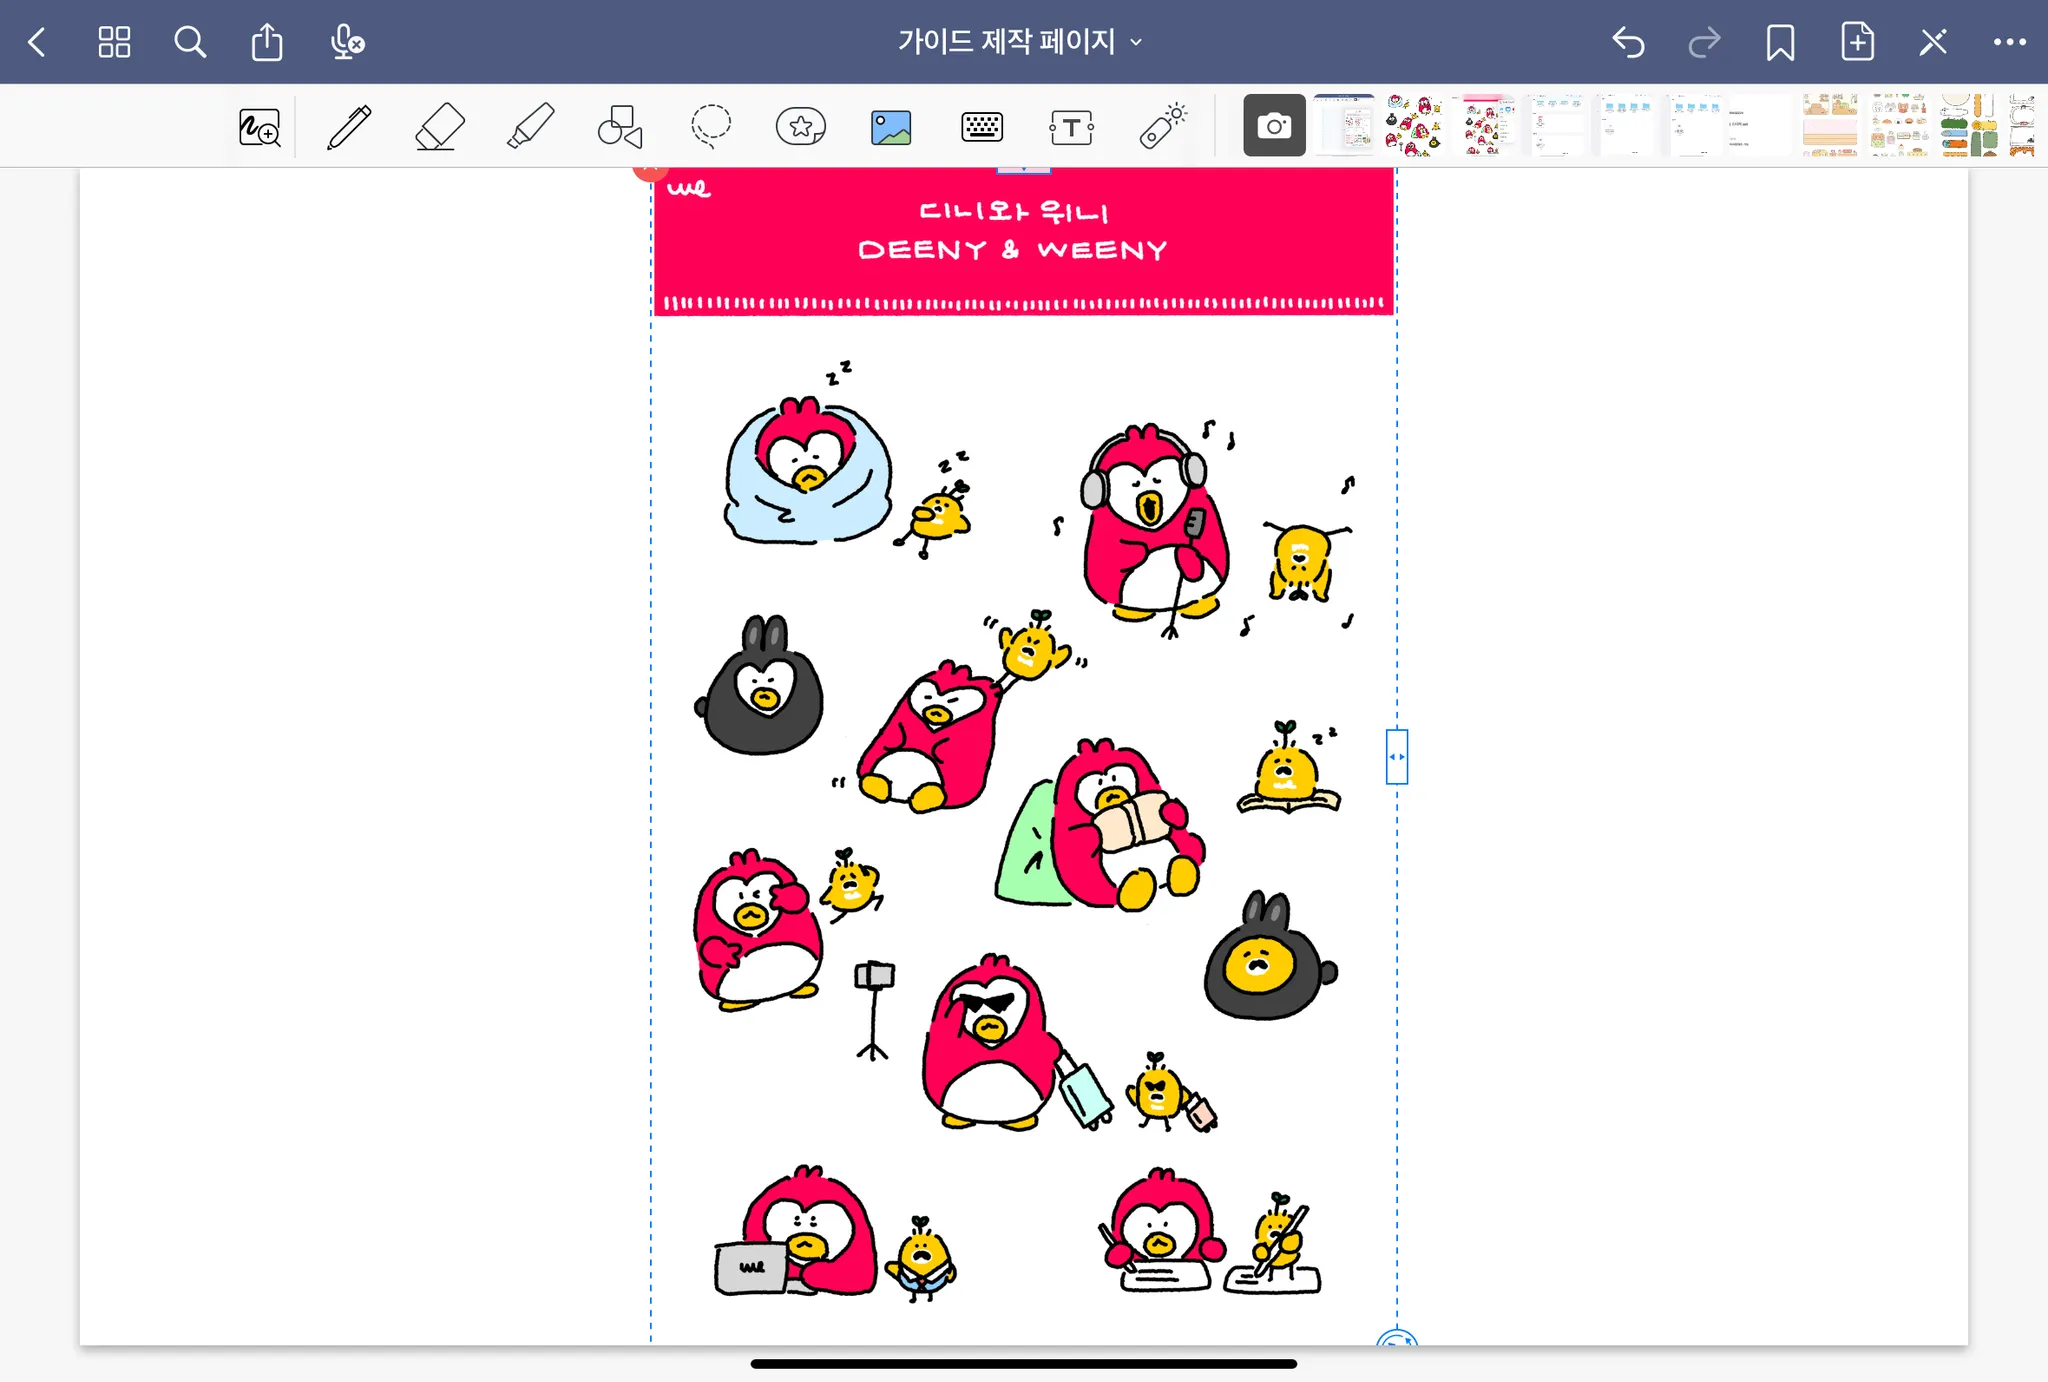Select the Eraser tool

(439, 127)
